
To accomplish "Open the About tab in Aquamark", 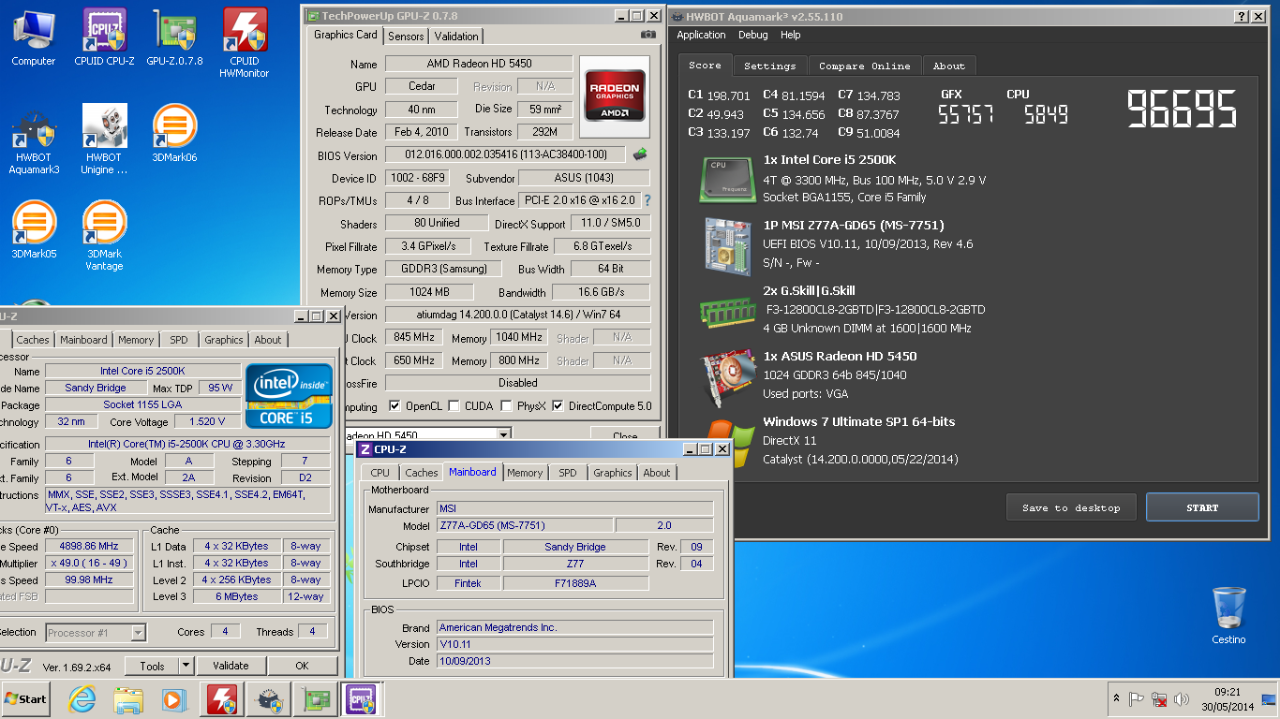I will pos(949,66).
